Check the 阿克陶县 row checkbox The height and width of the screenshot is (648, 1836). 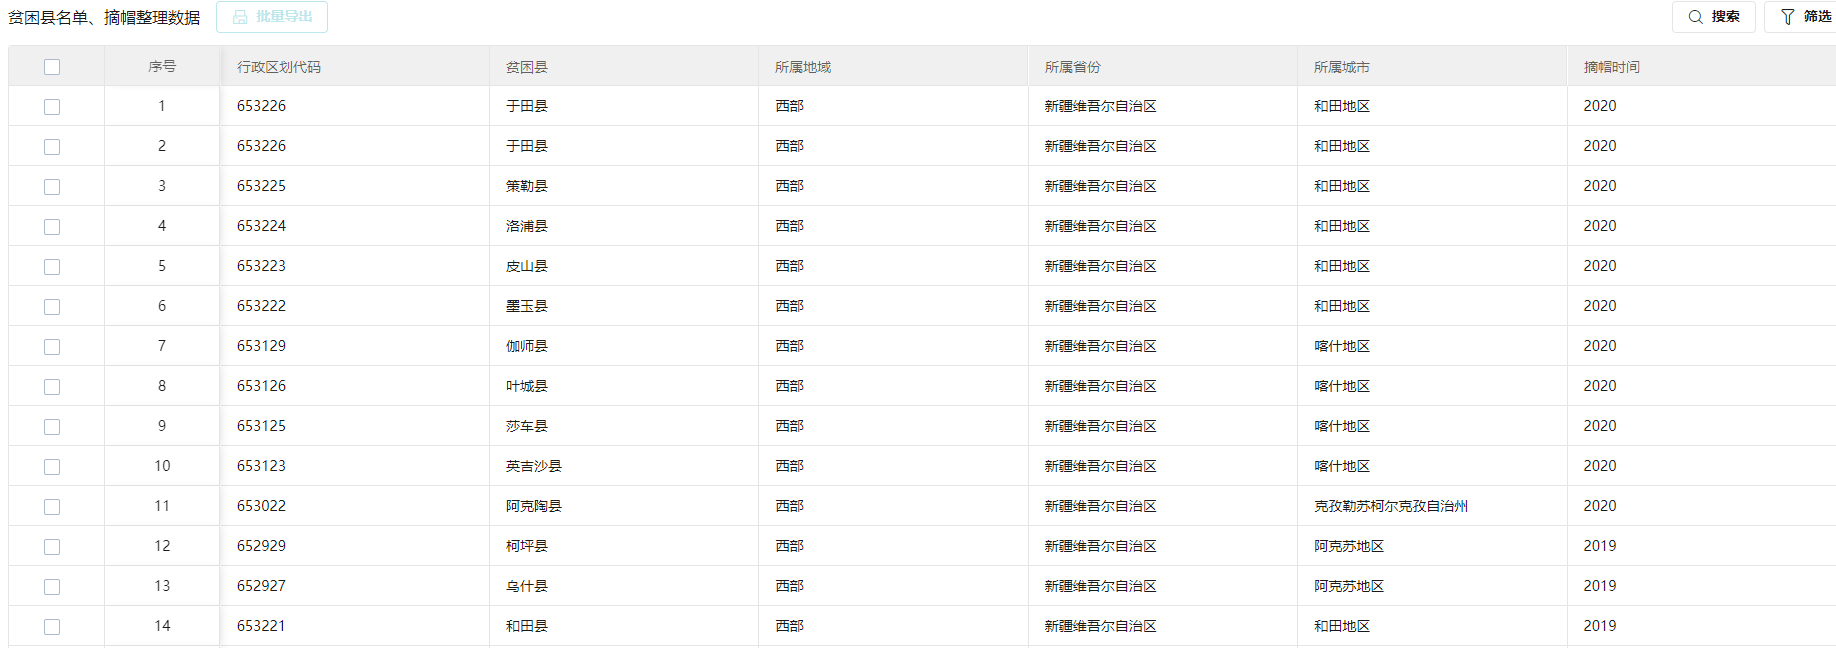pos(52,507)
